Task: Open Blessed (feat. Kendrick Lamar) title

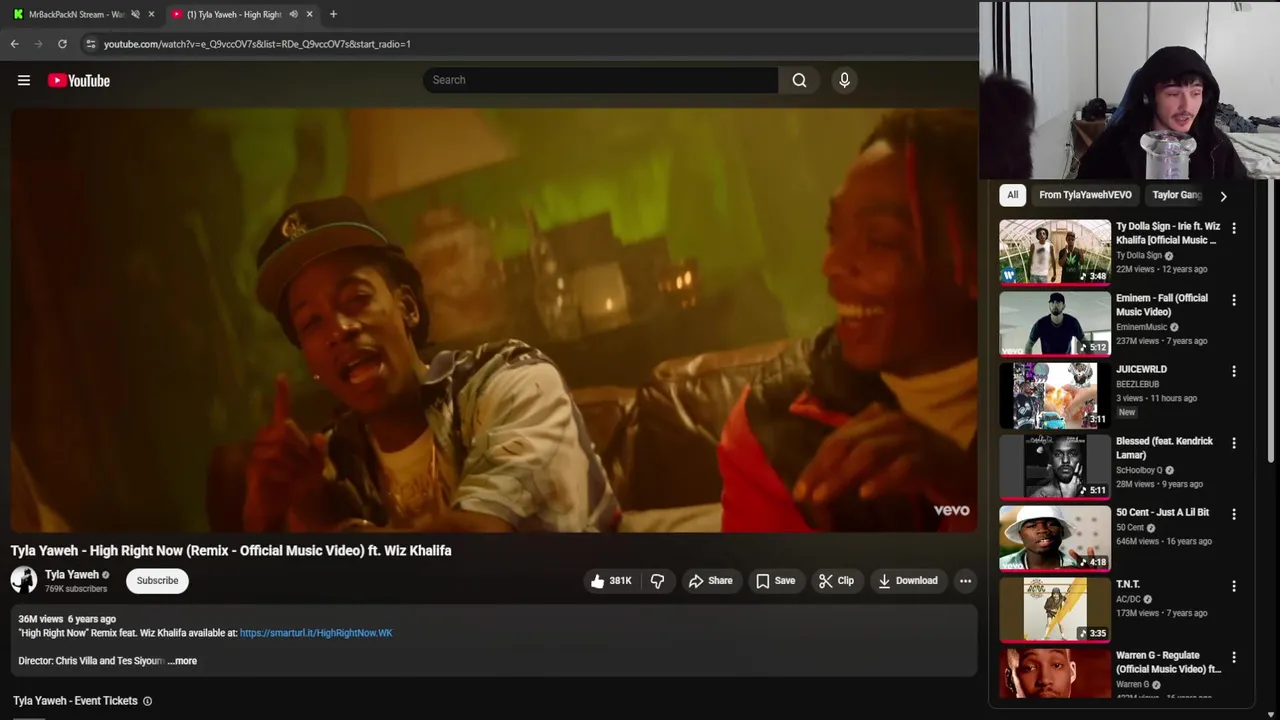Action: (x=1164, y=448)
